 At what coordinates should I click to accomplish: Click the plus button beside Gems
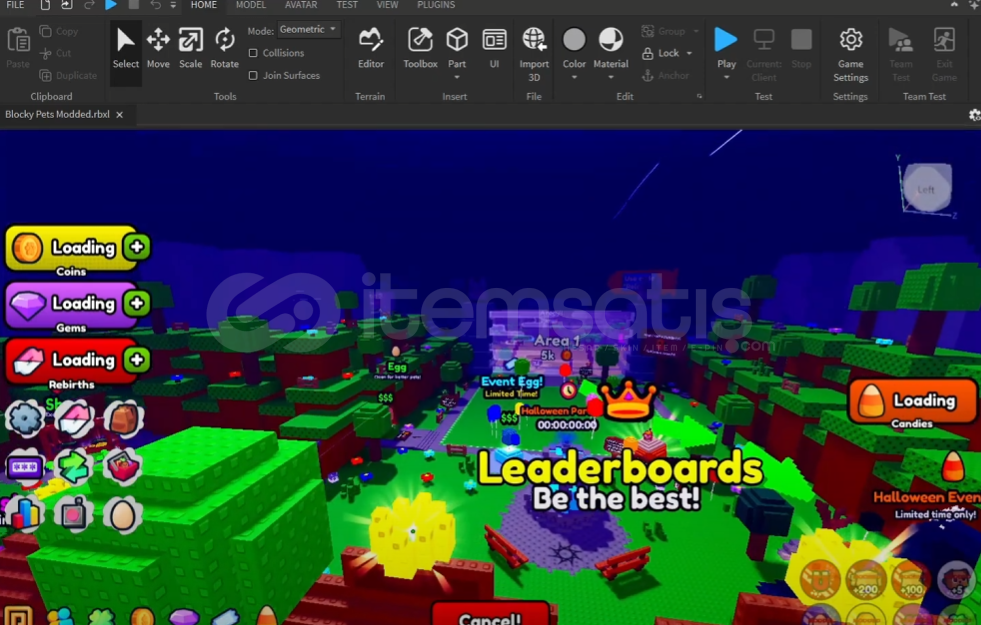coord(136,303)
